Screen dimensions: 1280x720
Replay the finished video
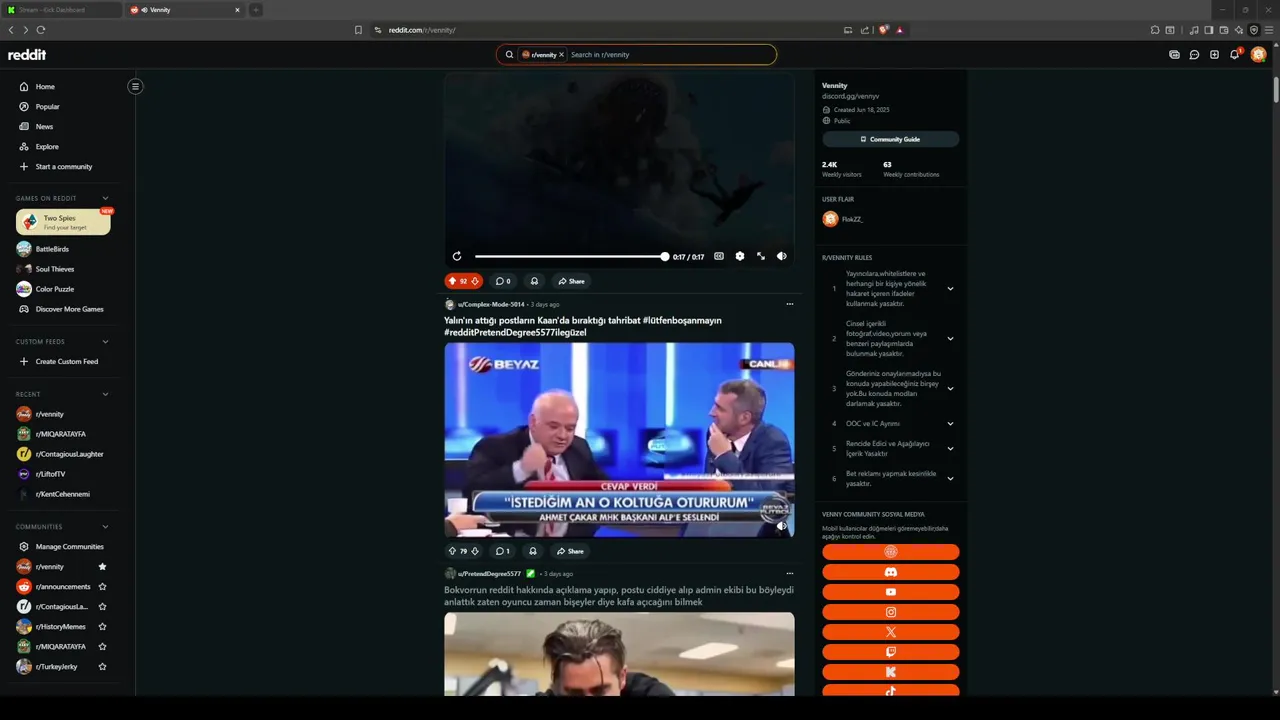(x=457, y=256)
